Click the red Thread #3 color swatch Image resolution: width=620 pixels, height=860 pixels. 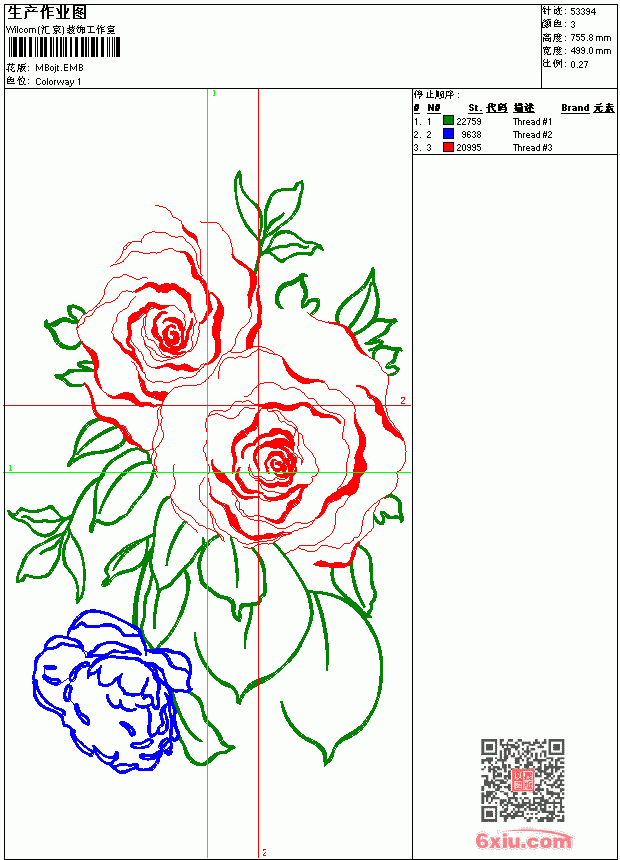pos(448,147)
